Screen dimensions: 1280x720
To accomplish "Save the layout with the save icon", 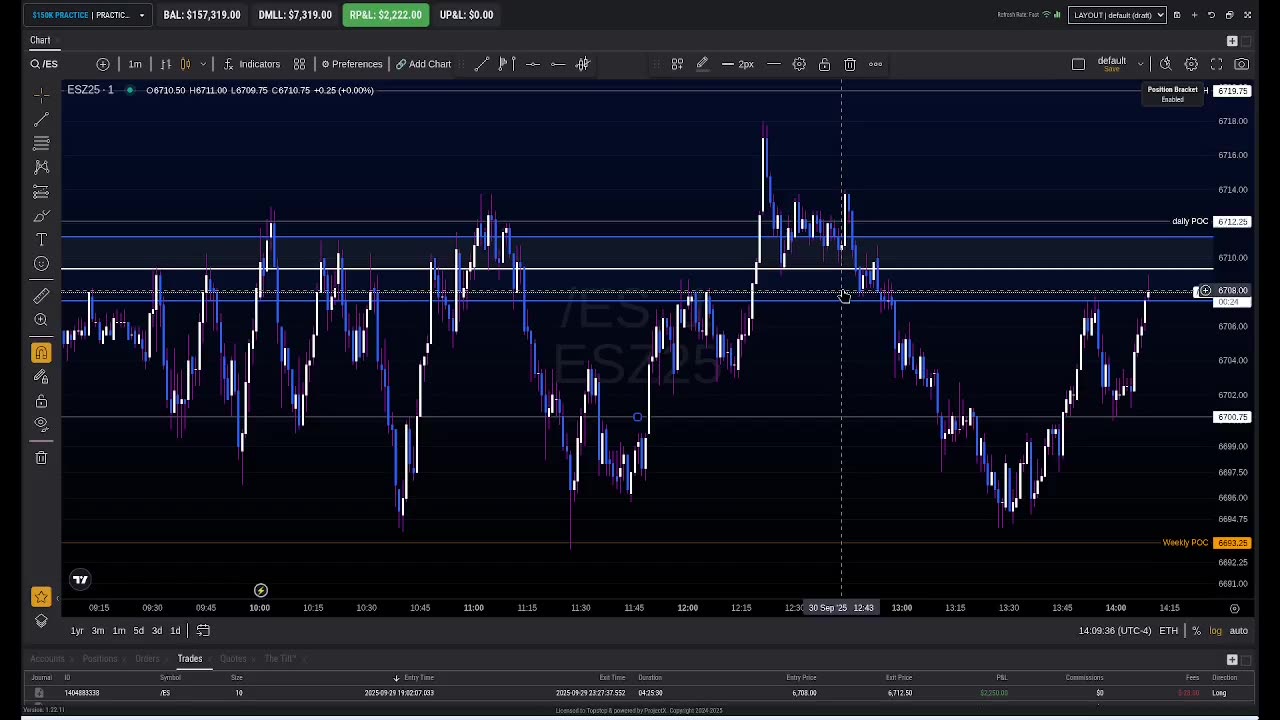I will click(x=1177, y=15).
